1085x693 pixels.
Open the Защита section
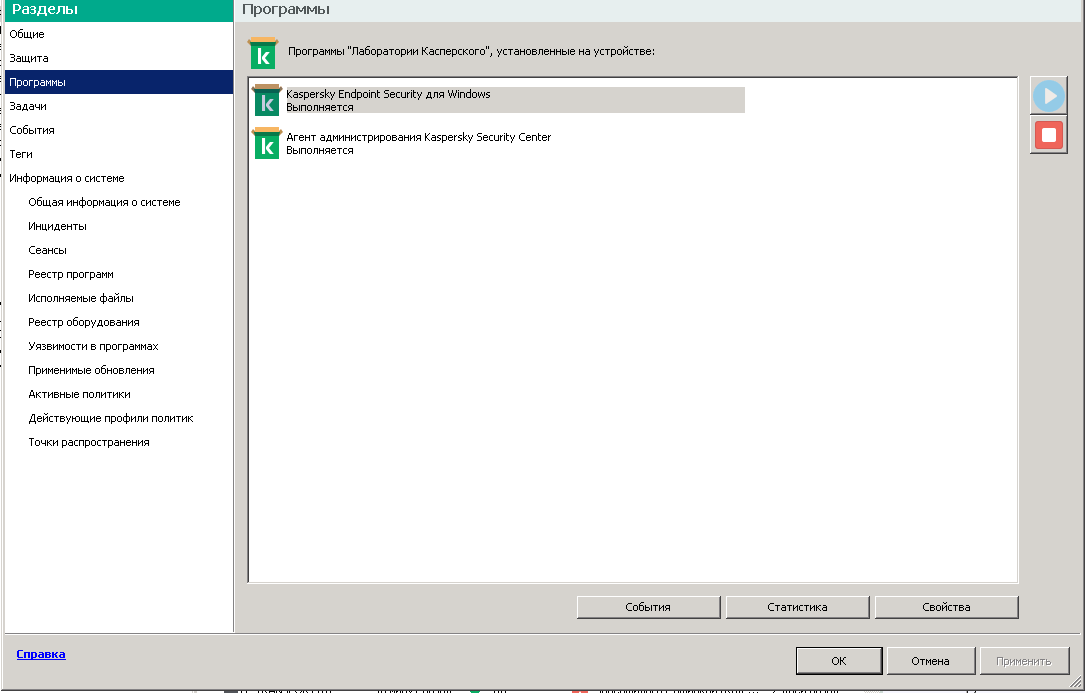pos(119,58)
